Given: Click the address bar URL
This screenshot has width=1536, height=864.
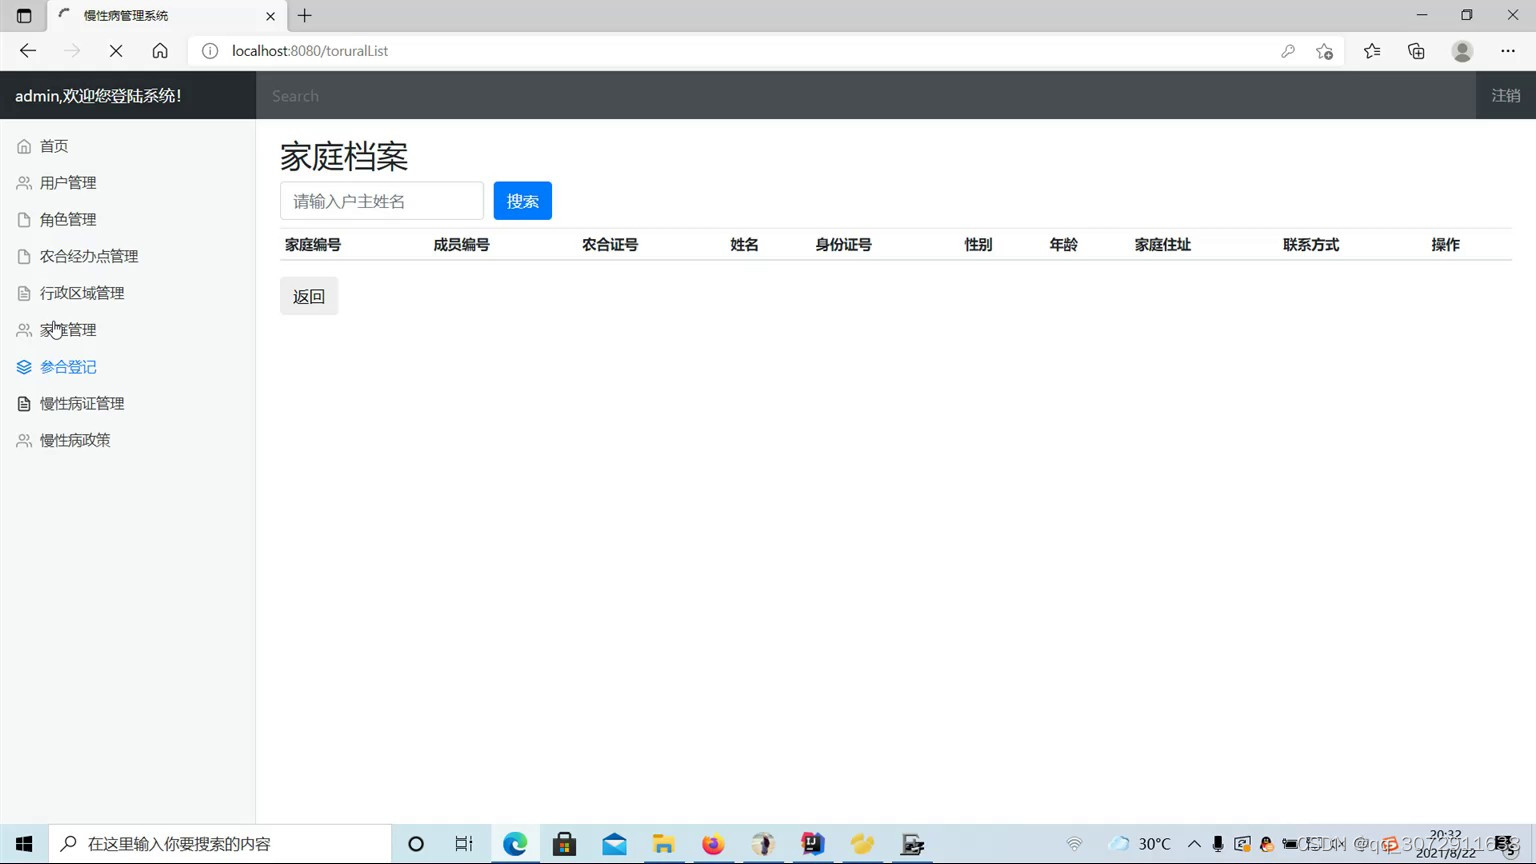Looking at the screenshot, I should click(x=310, y=51).
